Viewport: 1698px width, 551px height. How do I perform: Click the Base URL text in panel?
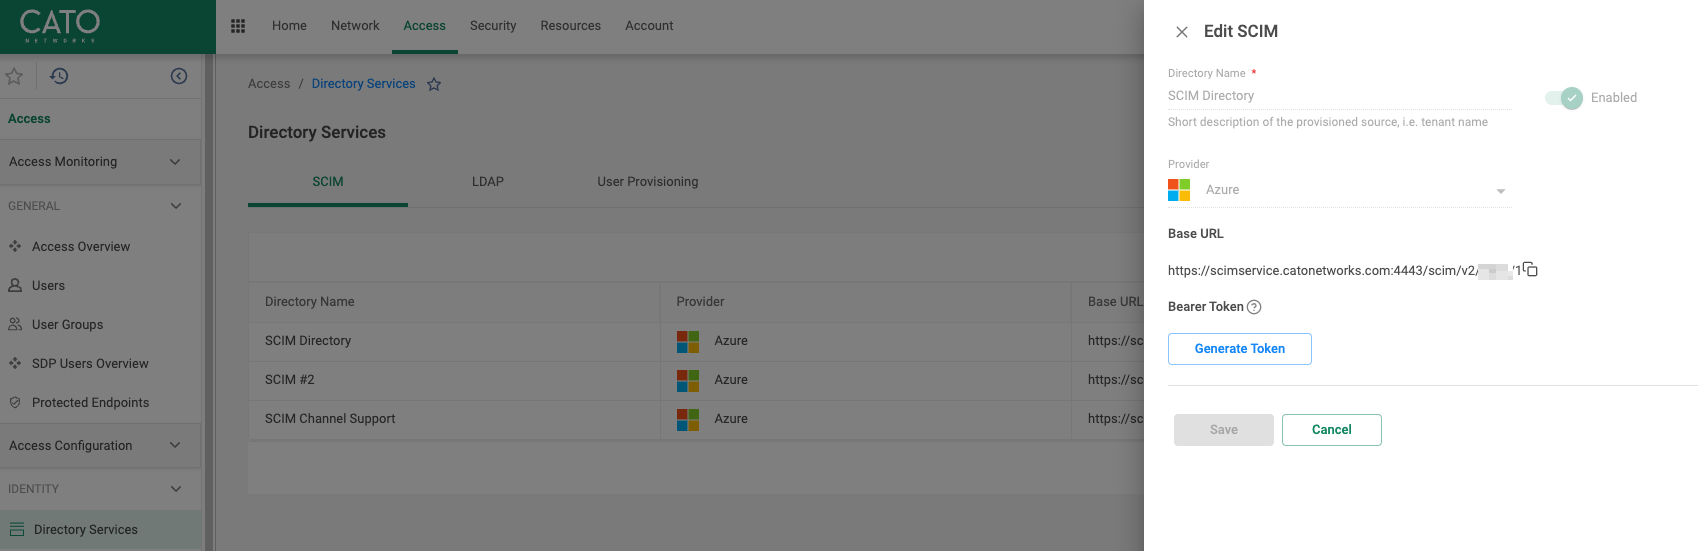tap(1344, 271)
